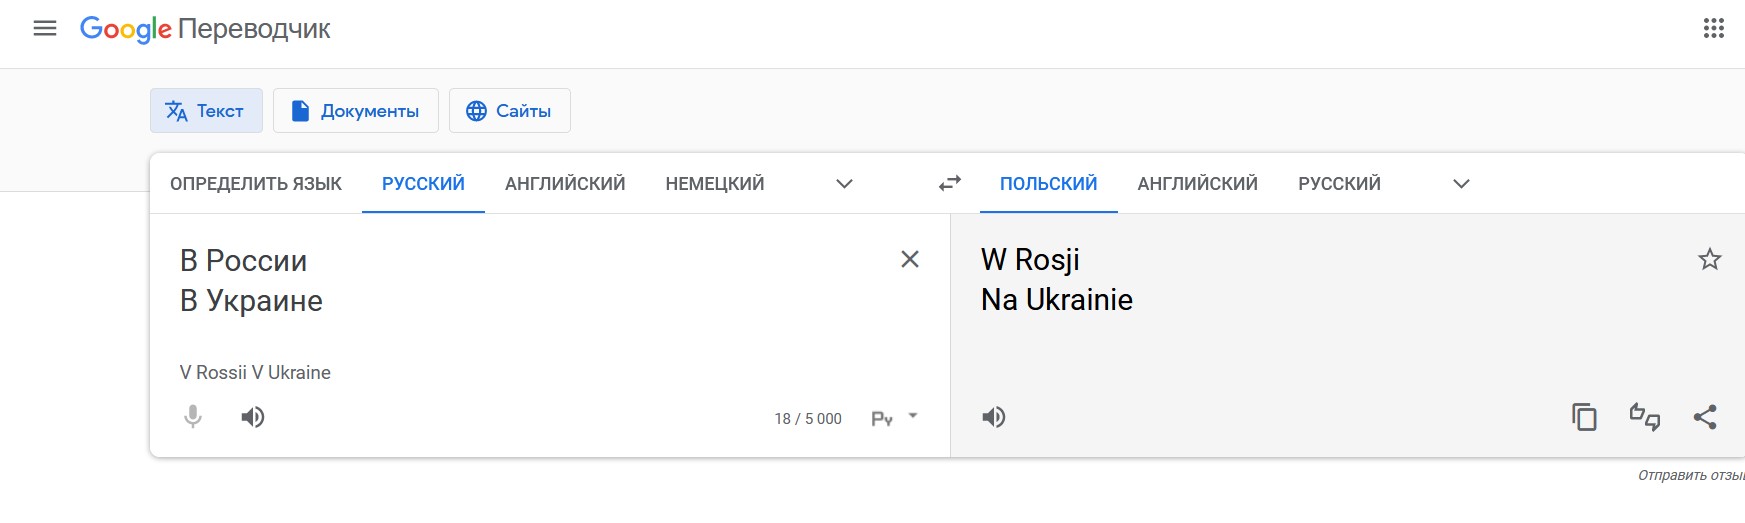Select АНГЛИЙСКИЙ as target language
This screenshot has height=523, width=1745.
tap(1198, 183)
